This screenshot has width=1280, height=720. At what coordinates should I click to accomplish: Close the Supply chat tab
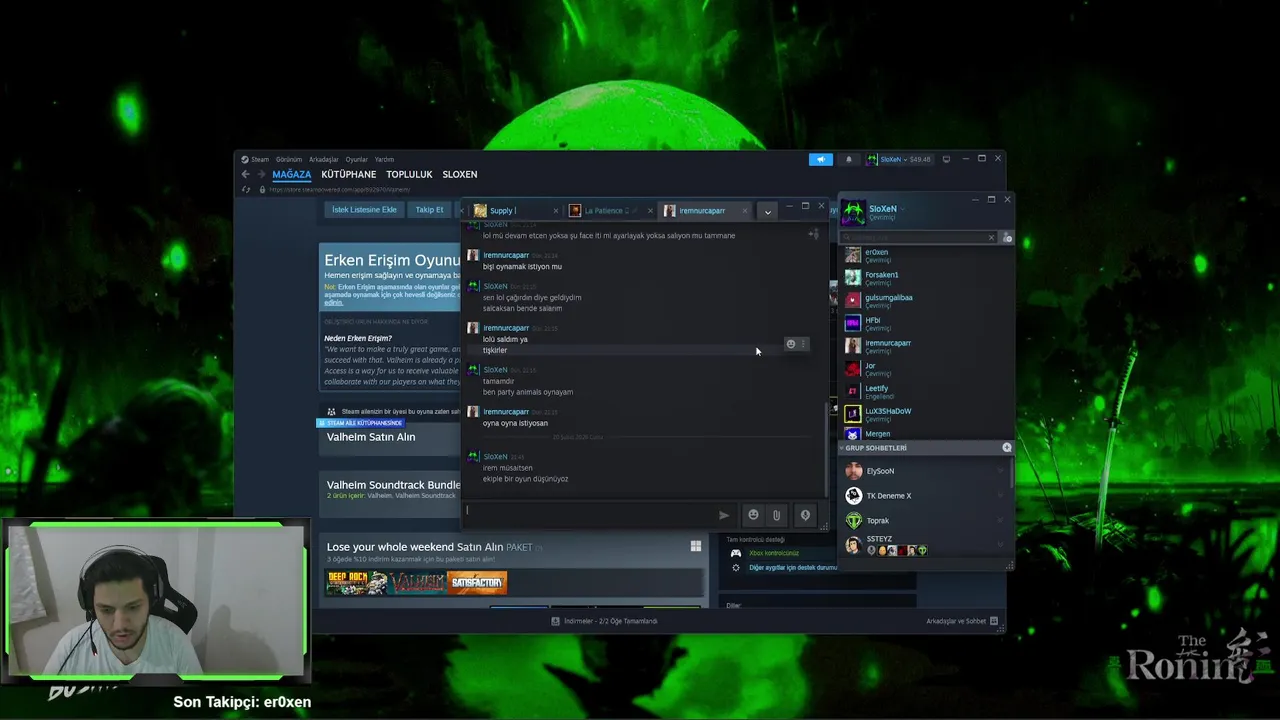coord(556,211)
